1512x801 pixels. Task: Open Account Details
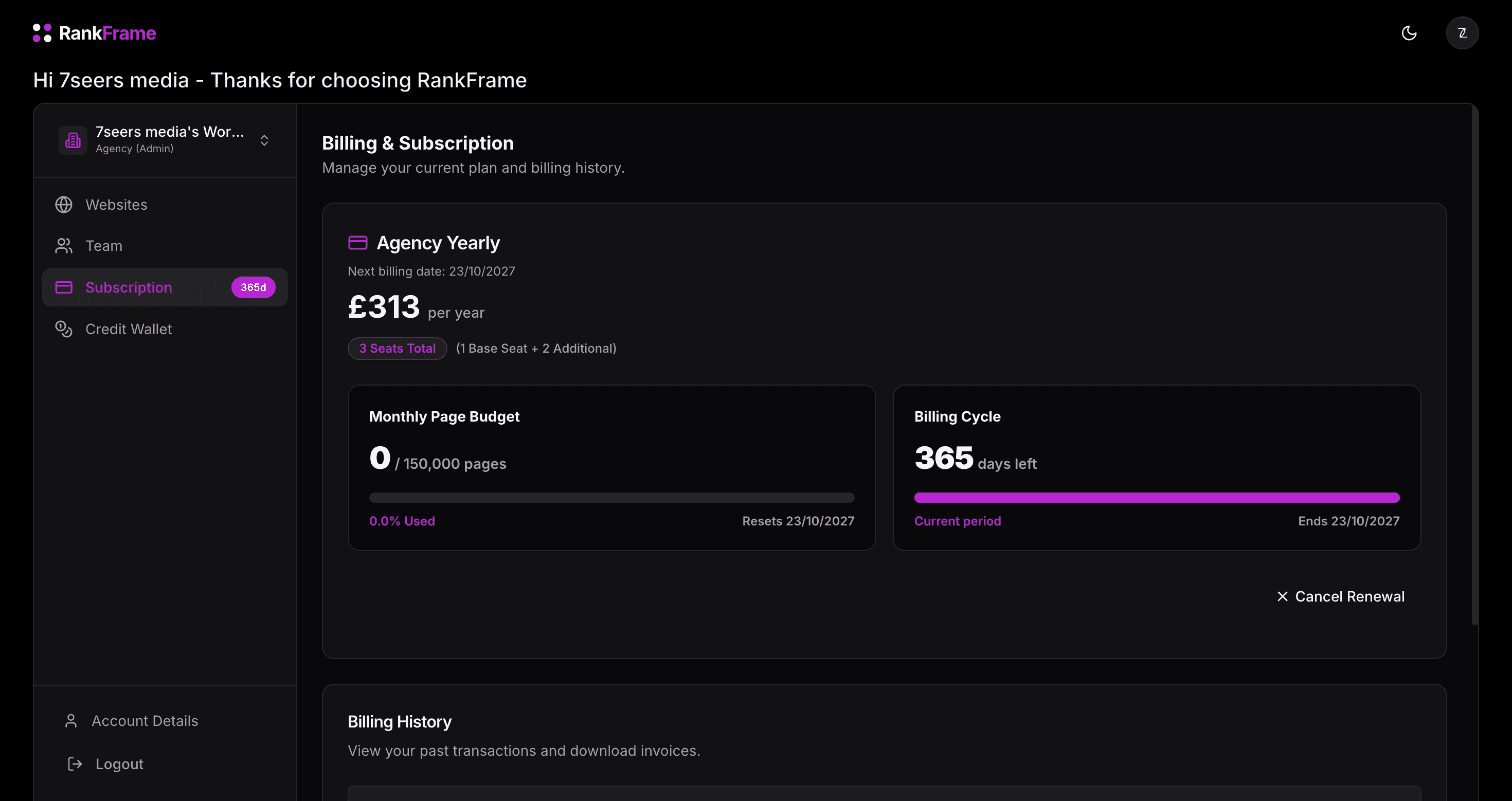(x=145, y=721)
